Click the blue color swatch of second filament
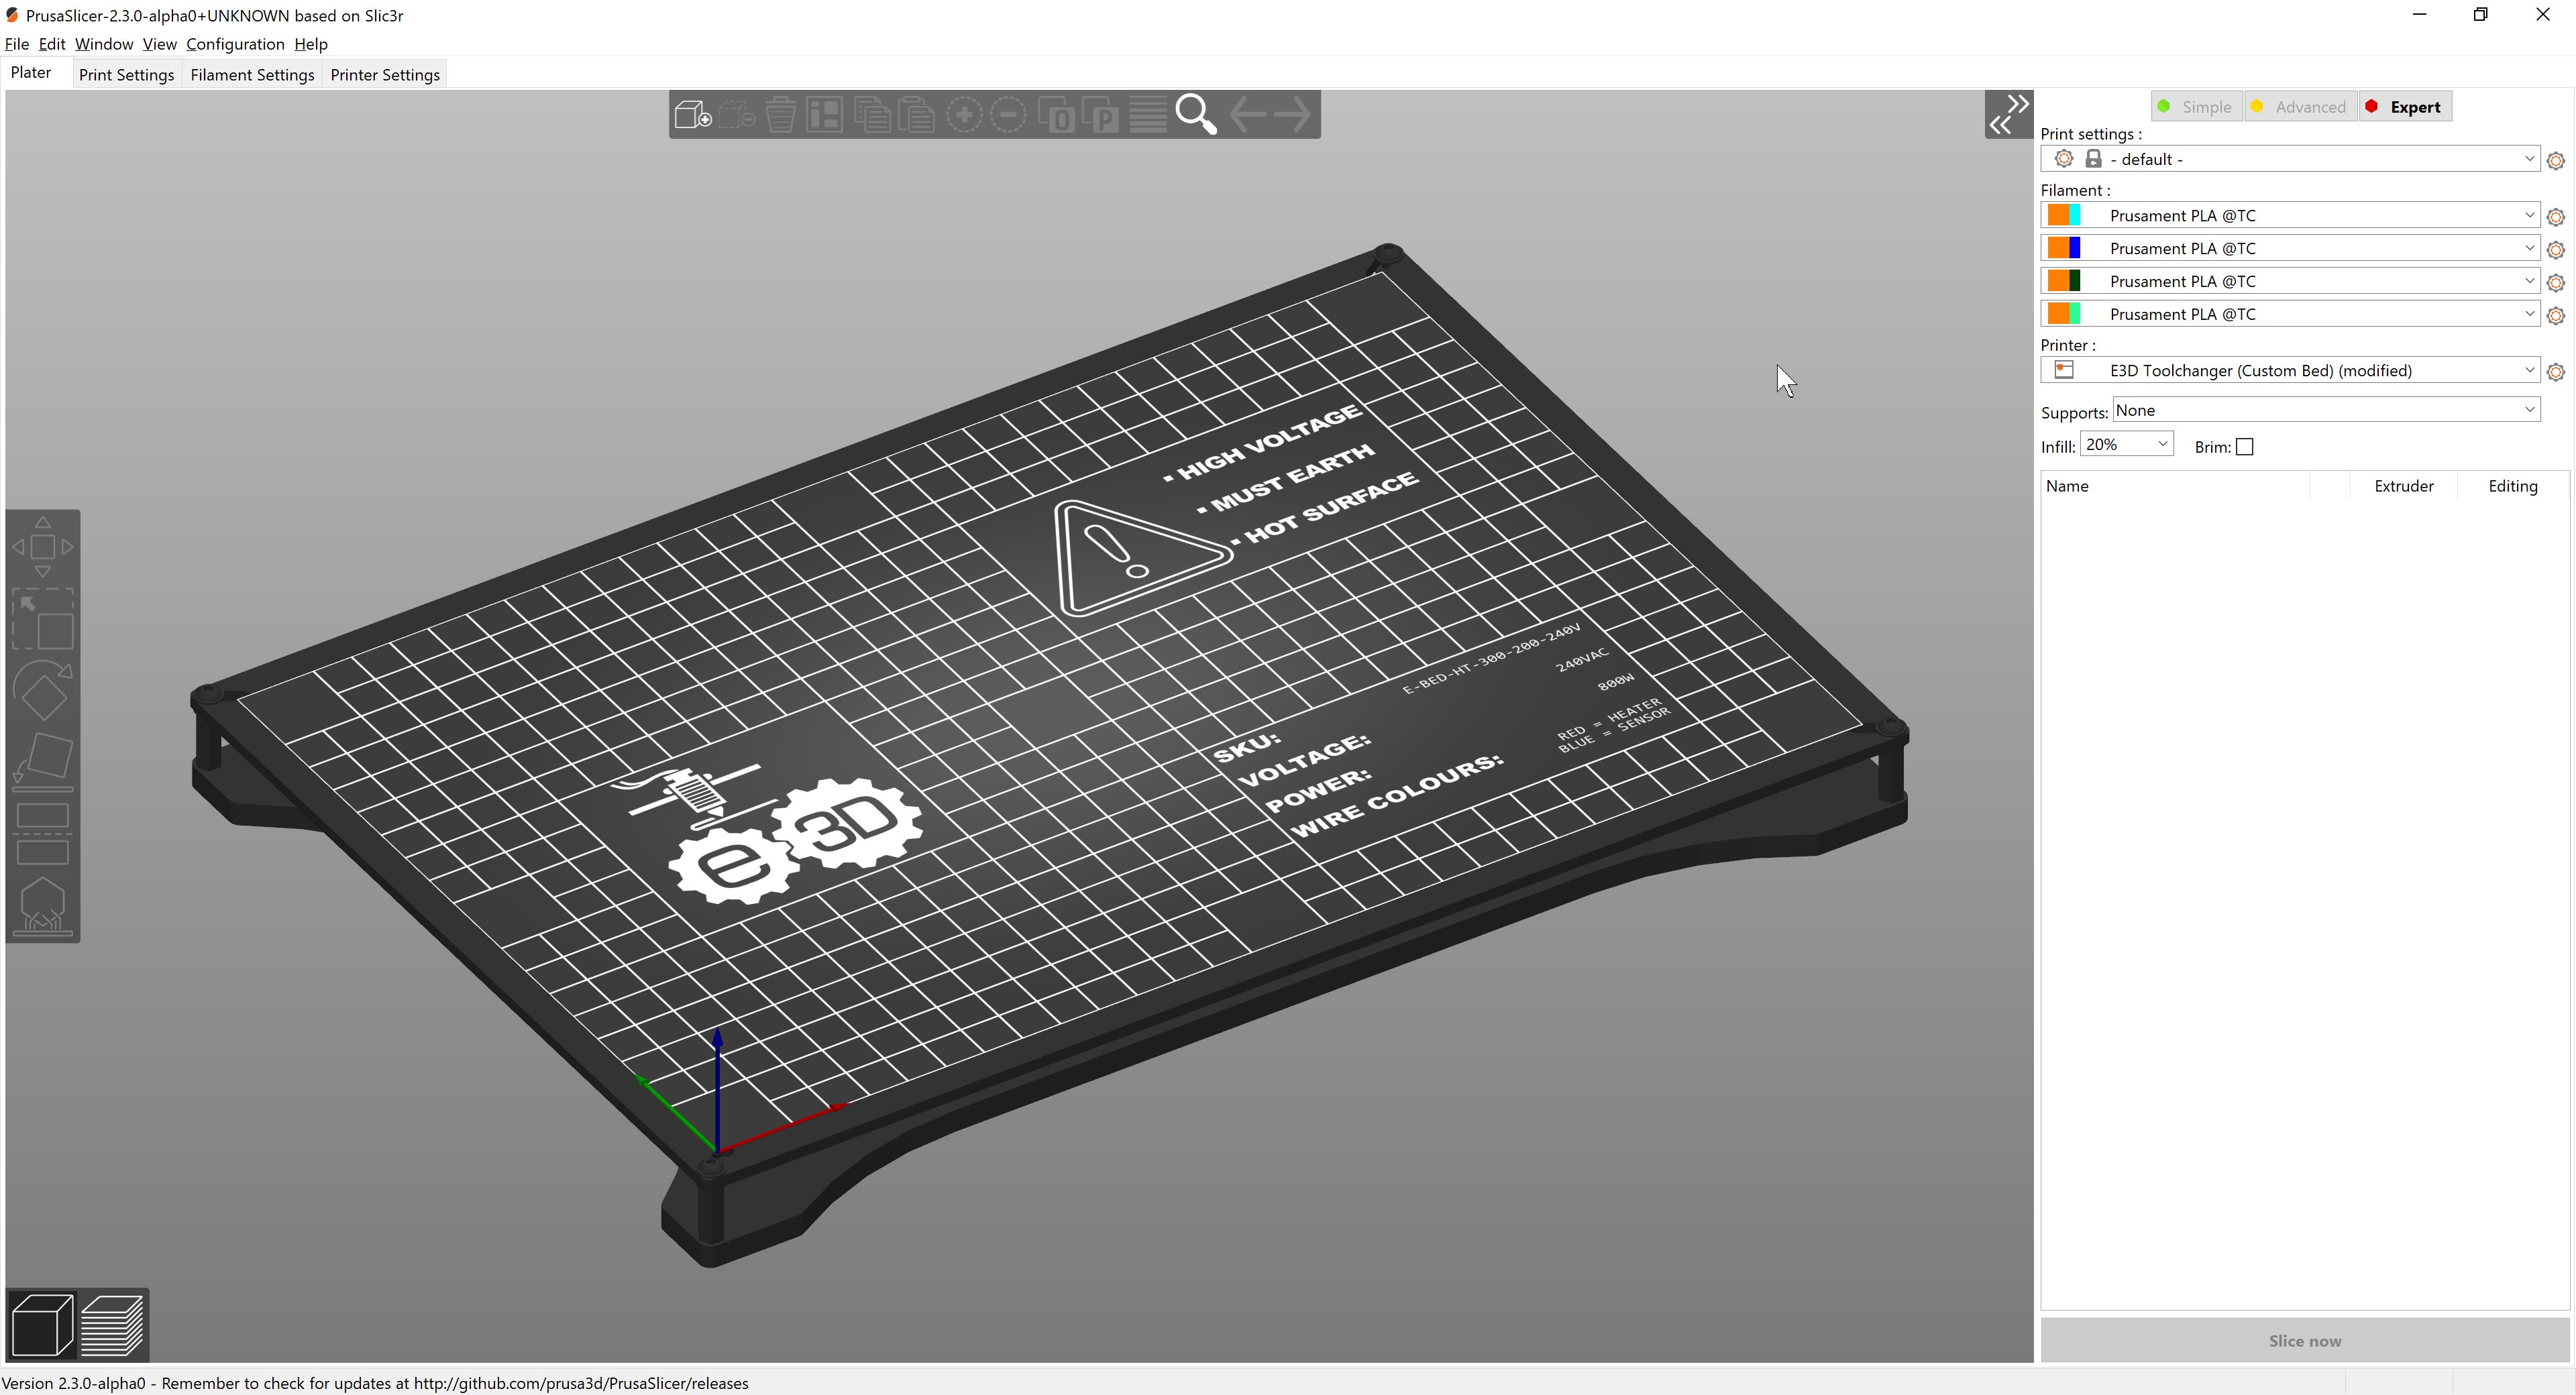 2075,248
